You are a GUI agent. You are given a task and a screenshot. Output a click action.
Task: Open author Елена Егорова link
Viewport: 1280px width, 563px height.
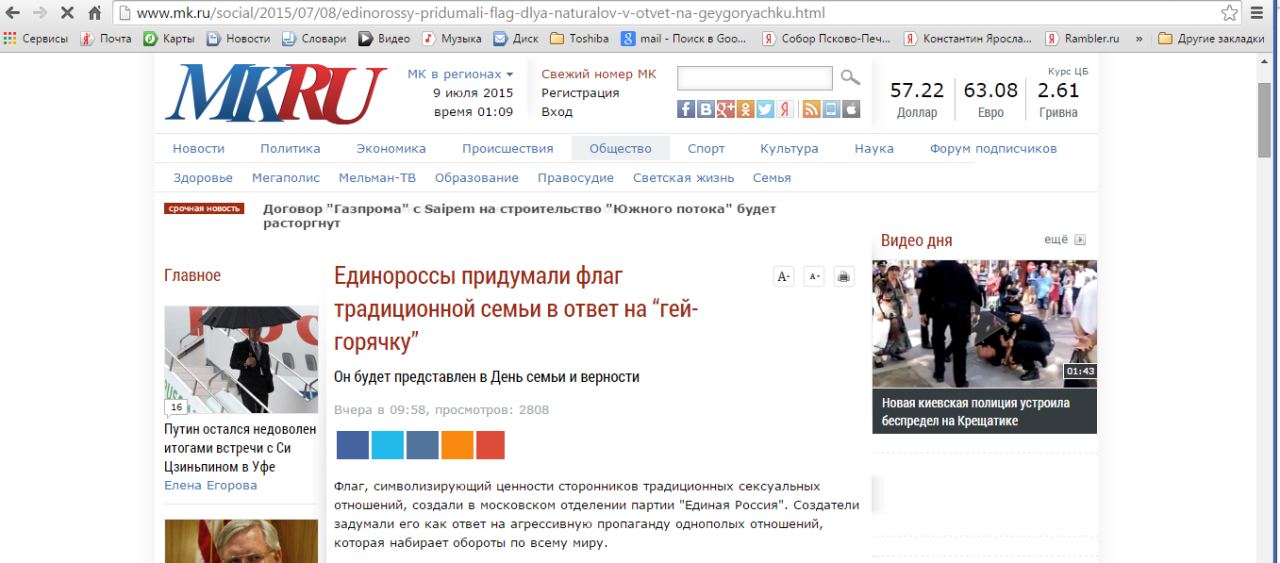(210, 485)
